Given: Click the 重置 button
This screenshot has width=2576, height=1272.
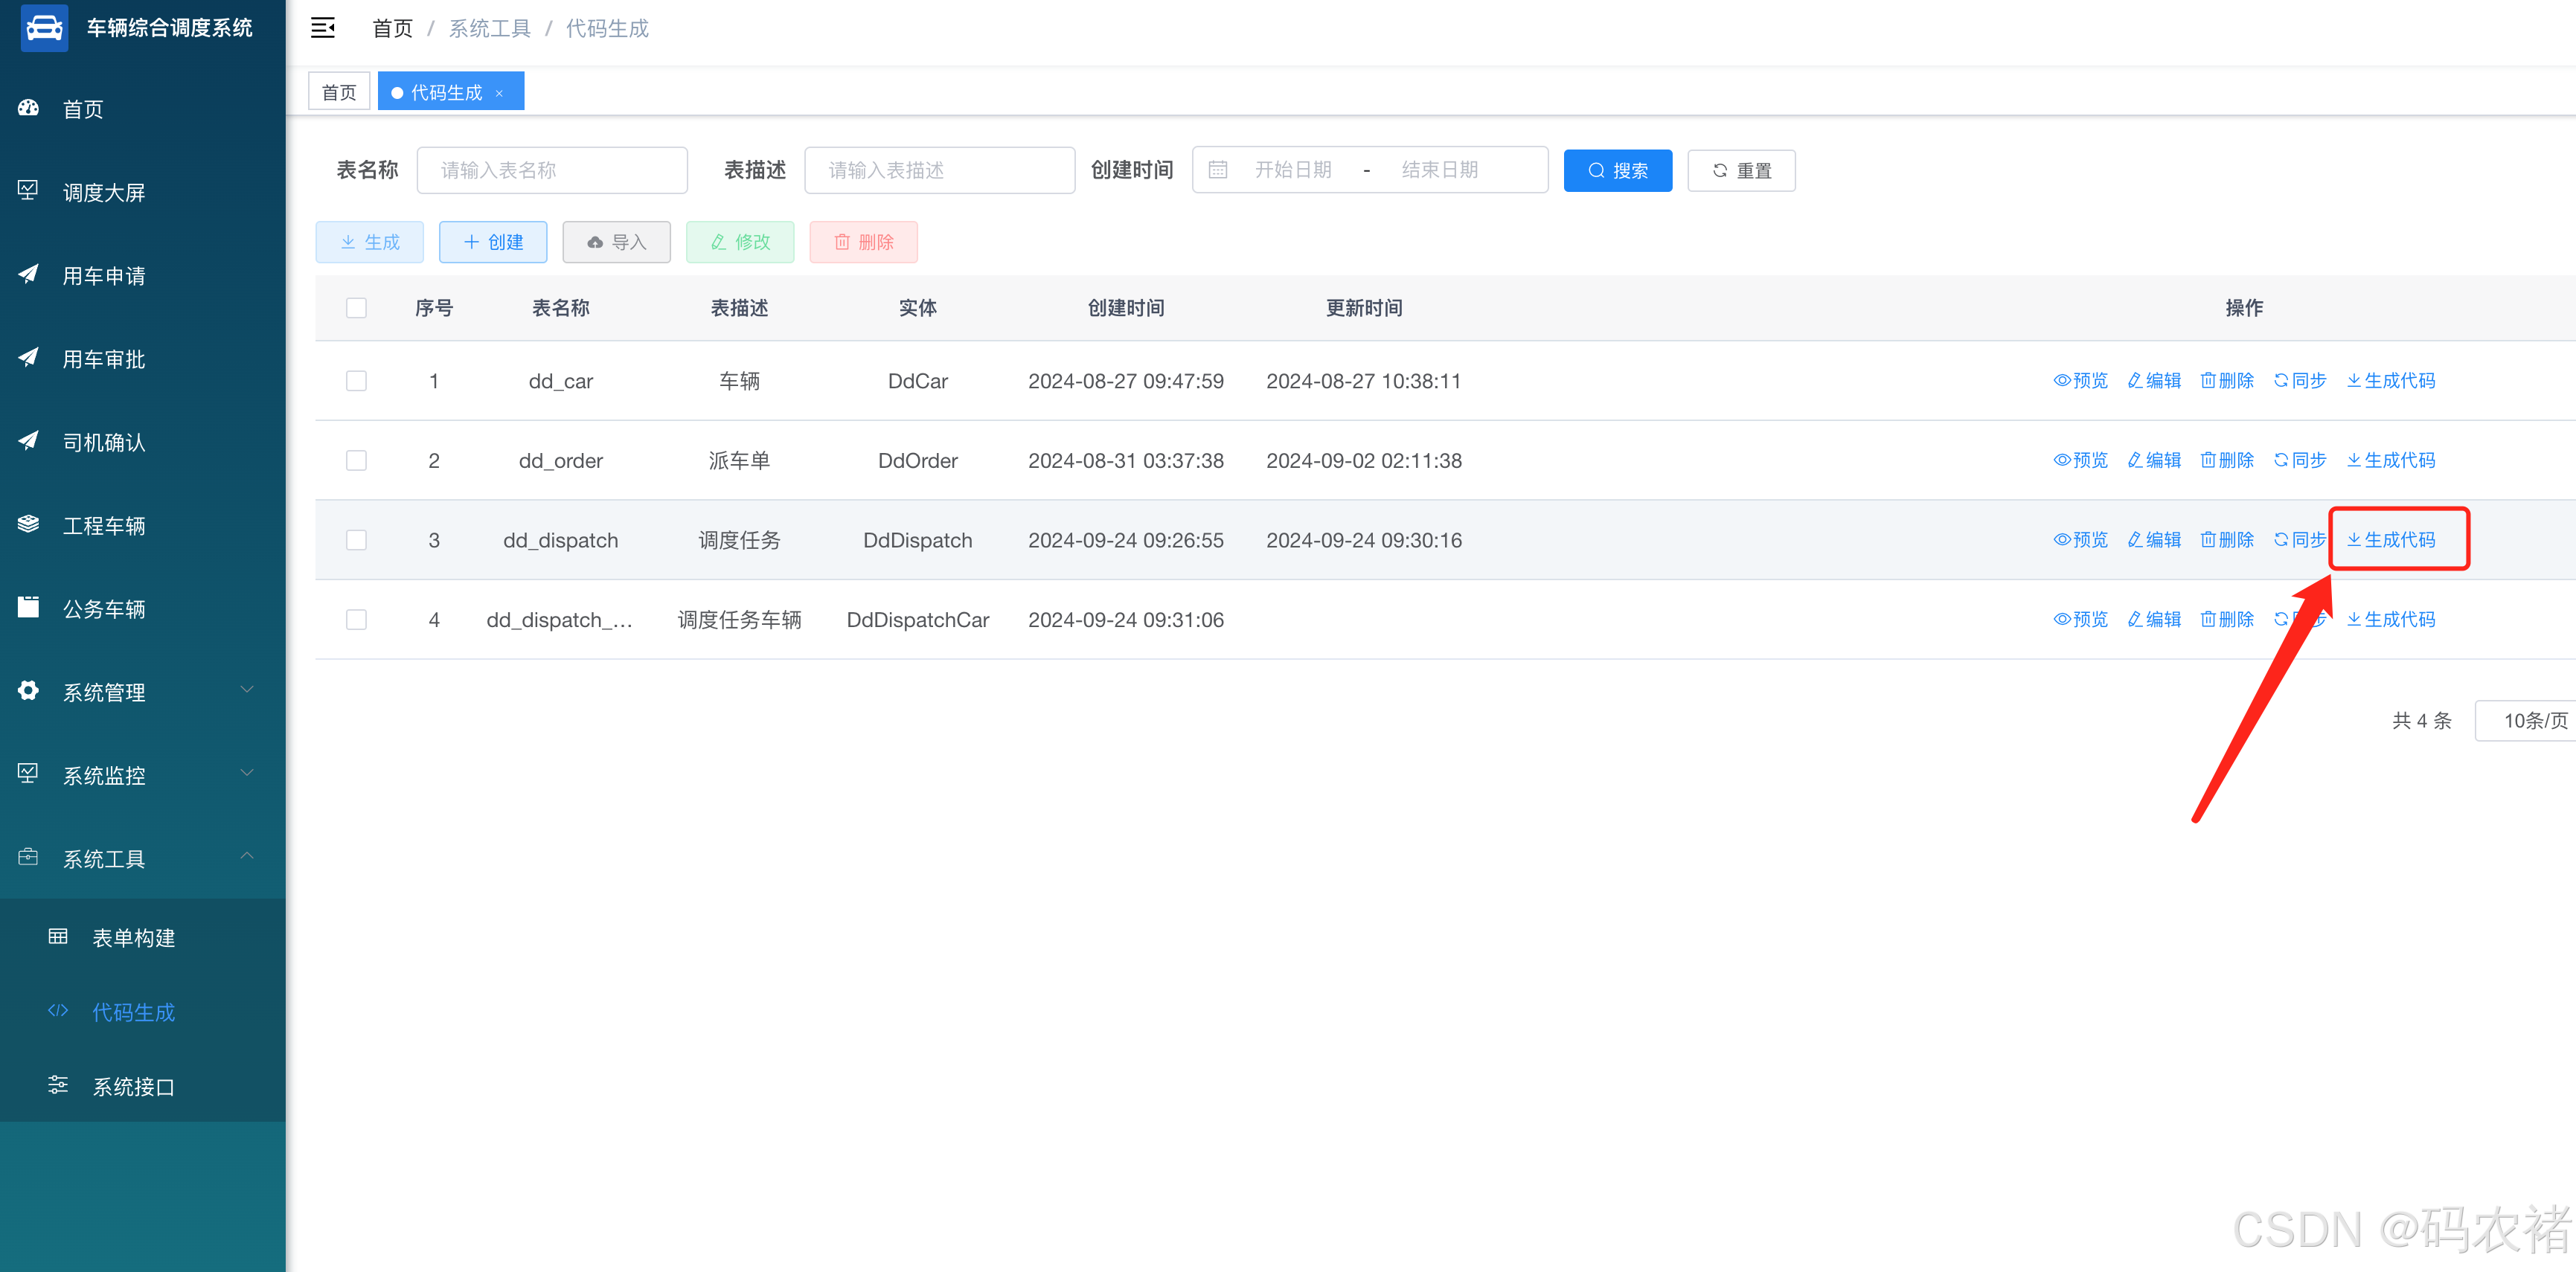Looking at the screenshot, I should pyautogui.click(x=1741, y=170).
